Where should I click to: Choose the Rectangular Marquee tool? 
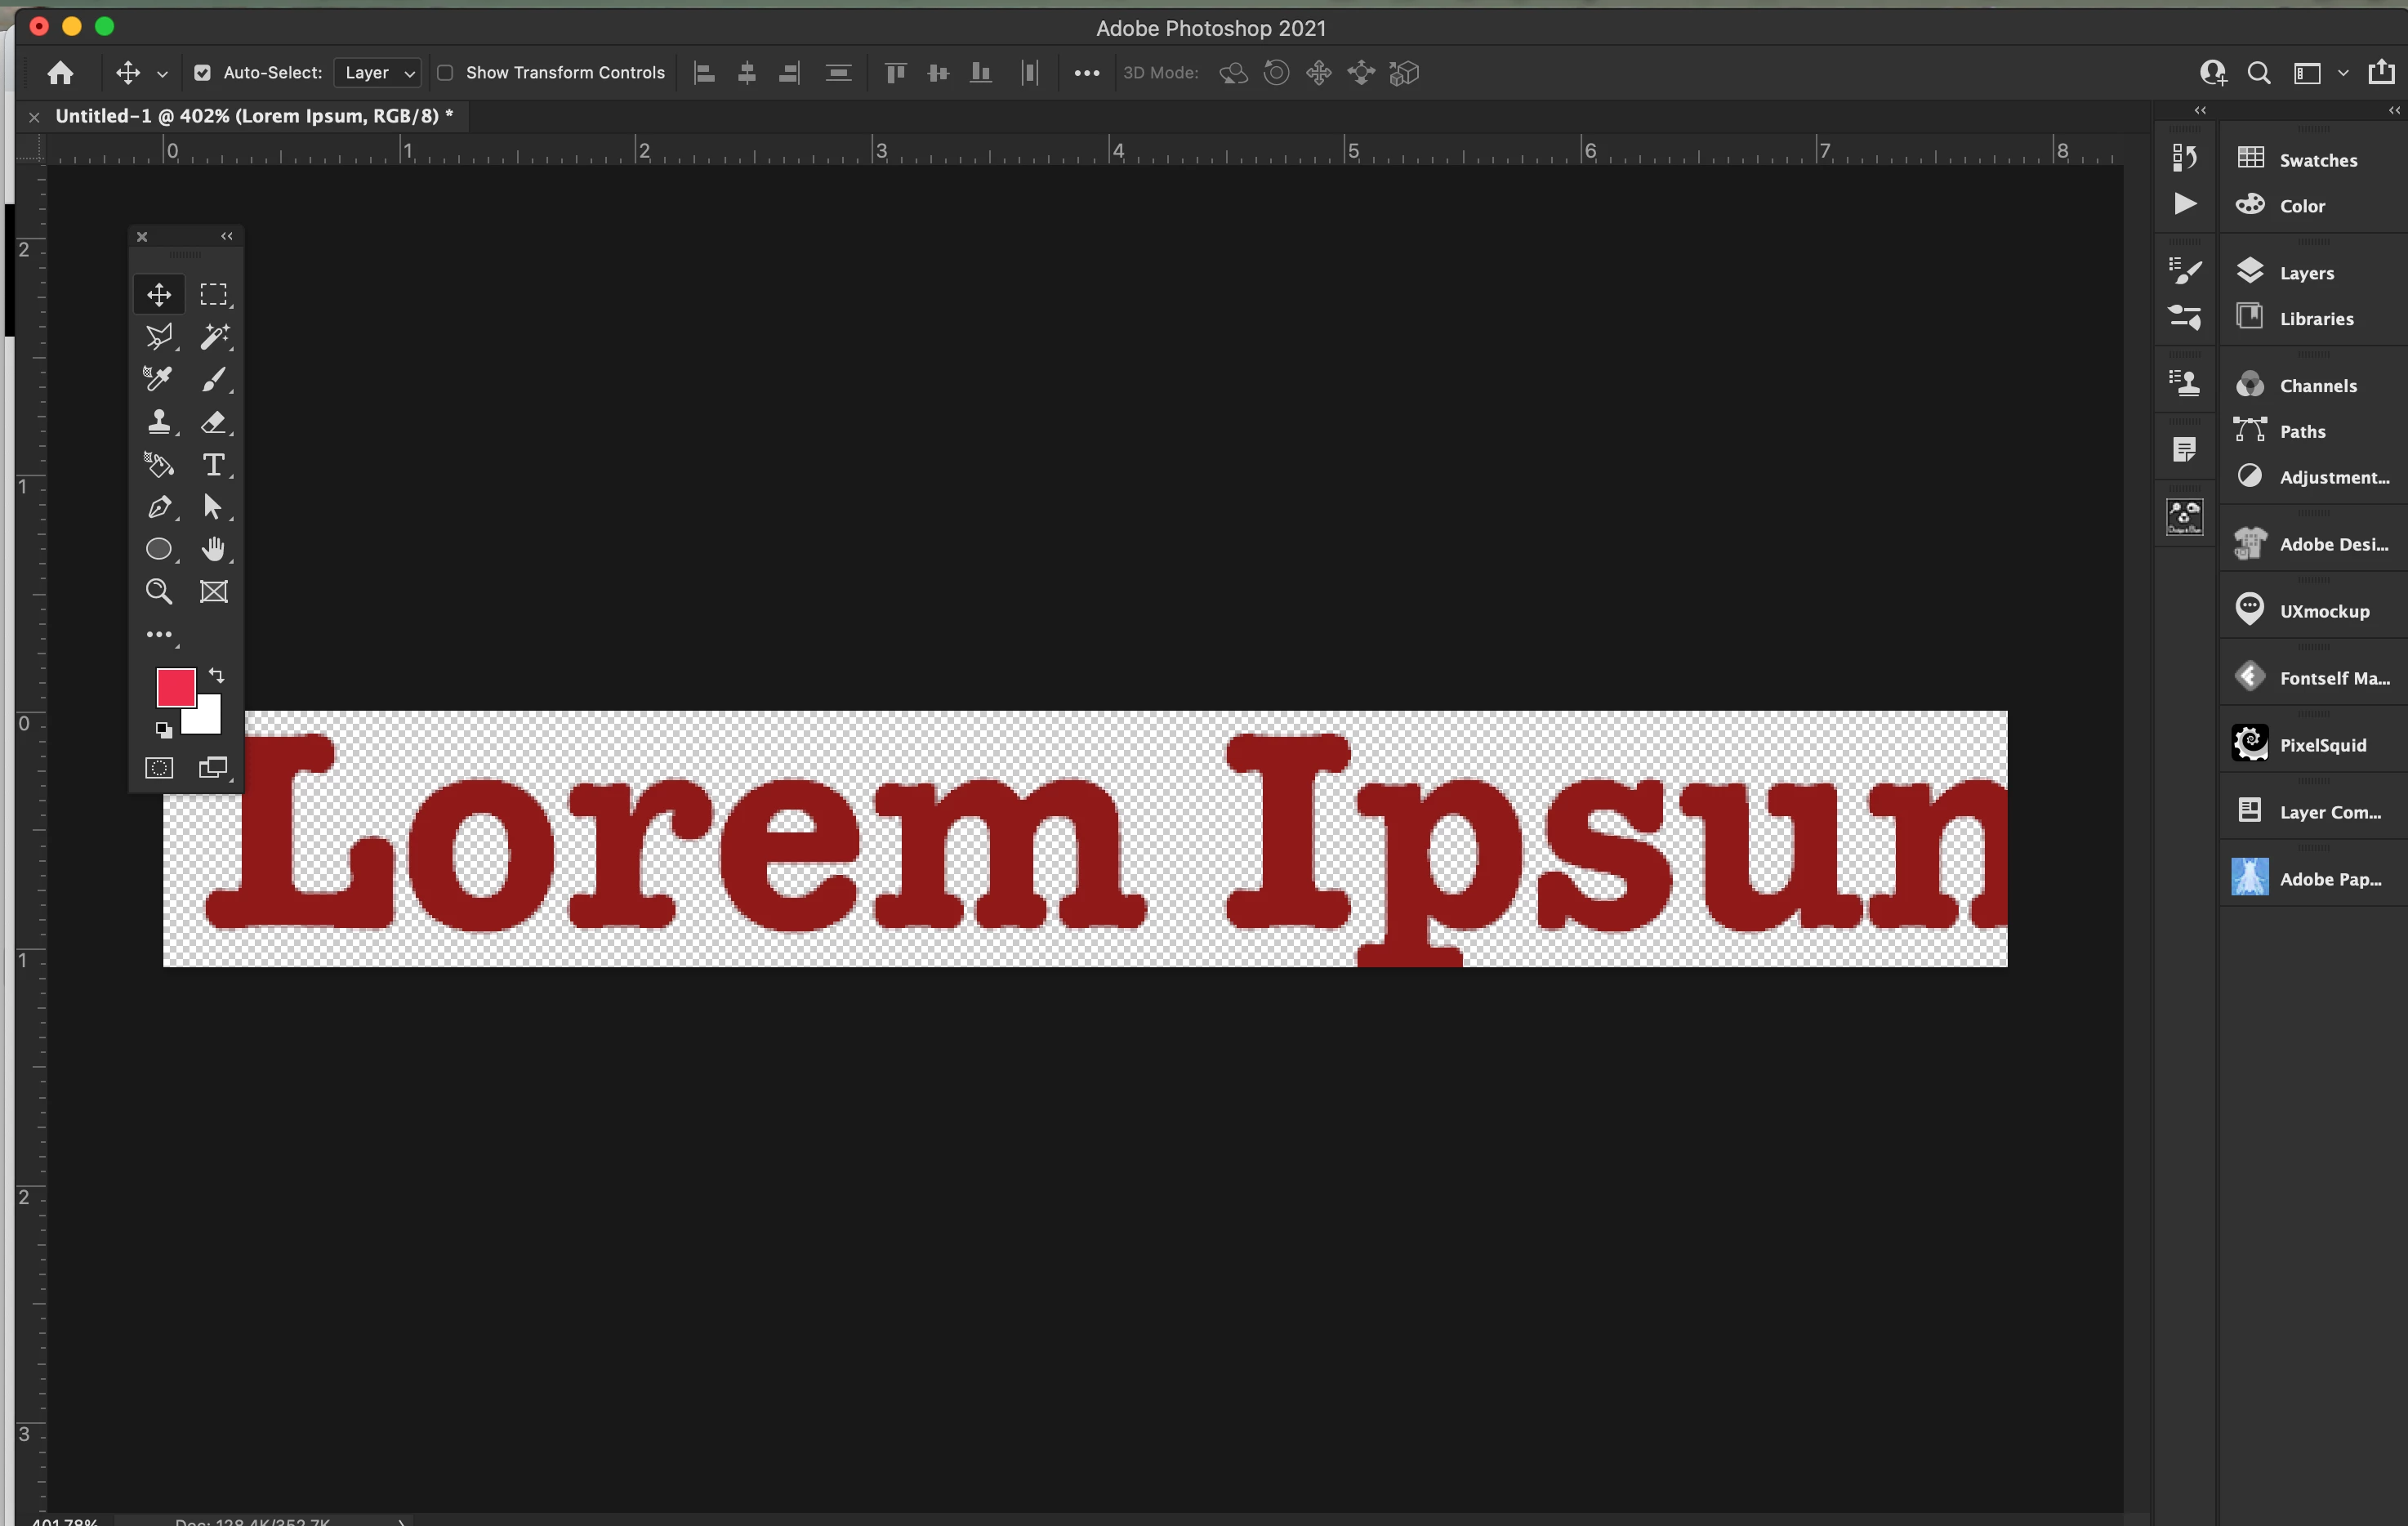(213, 294)
